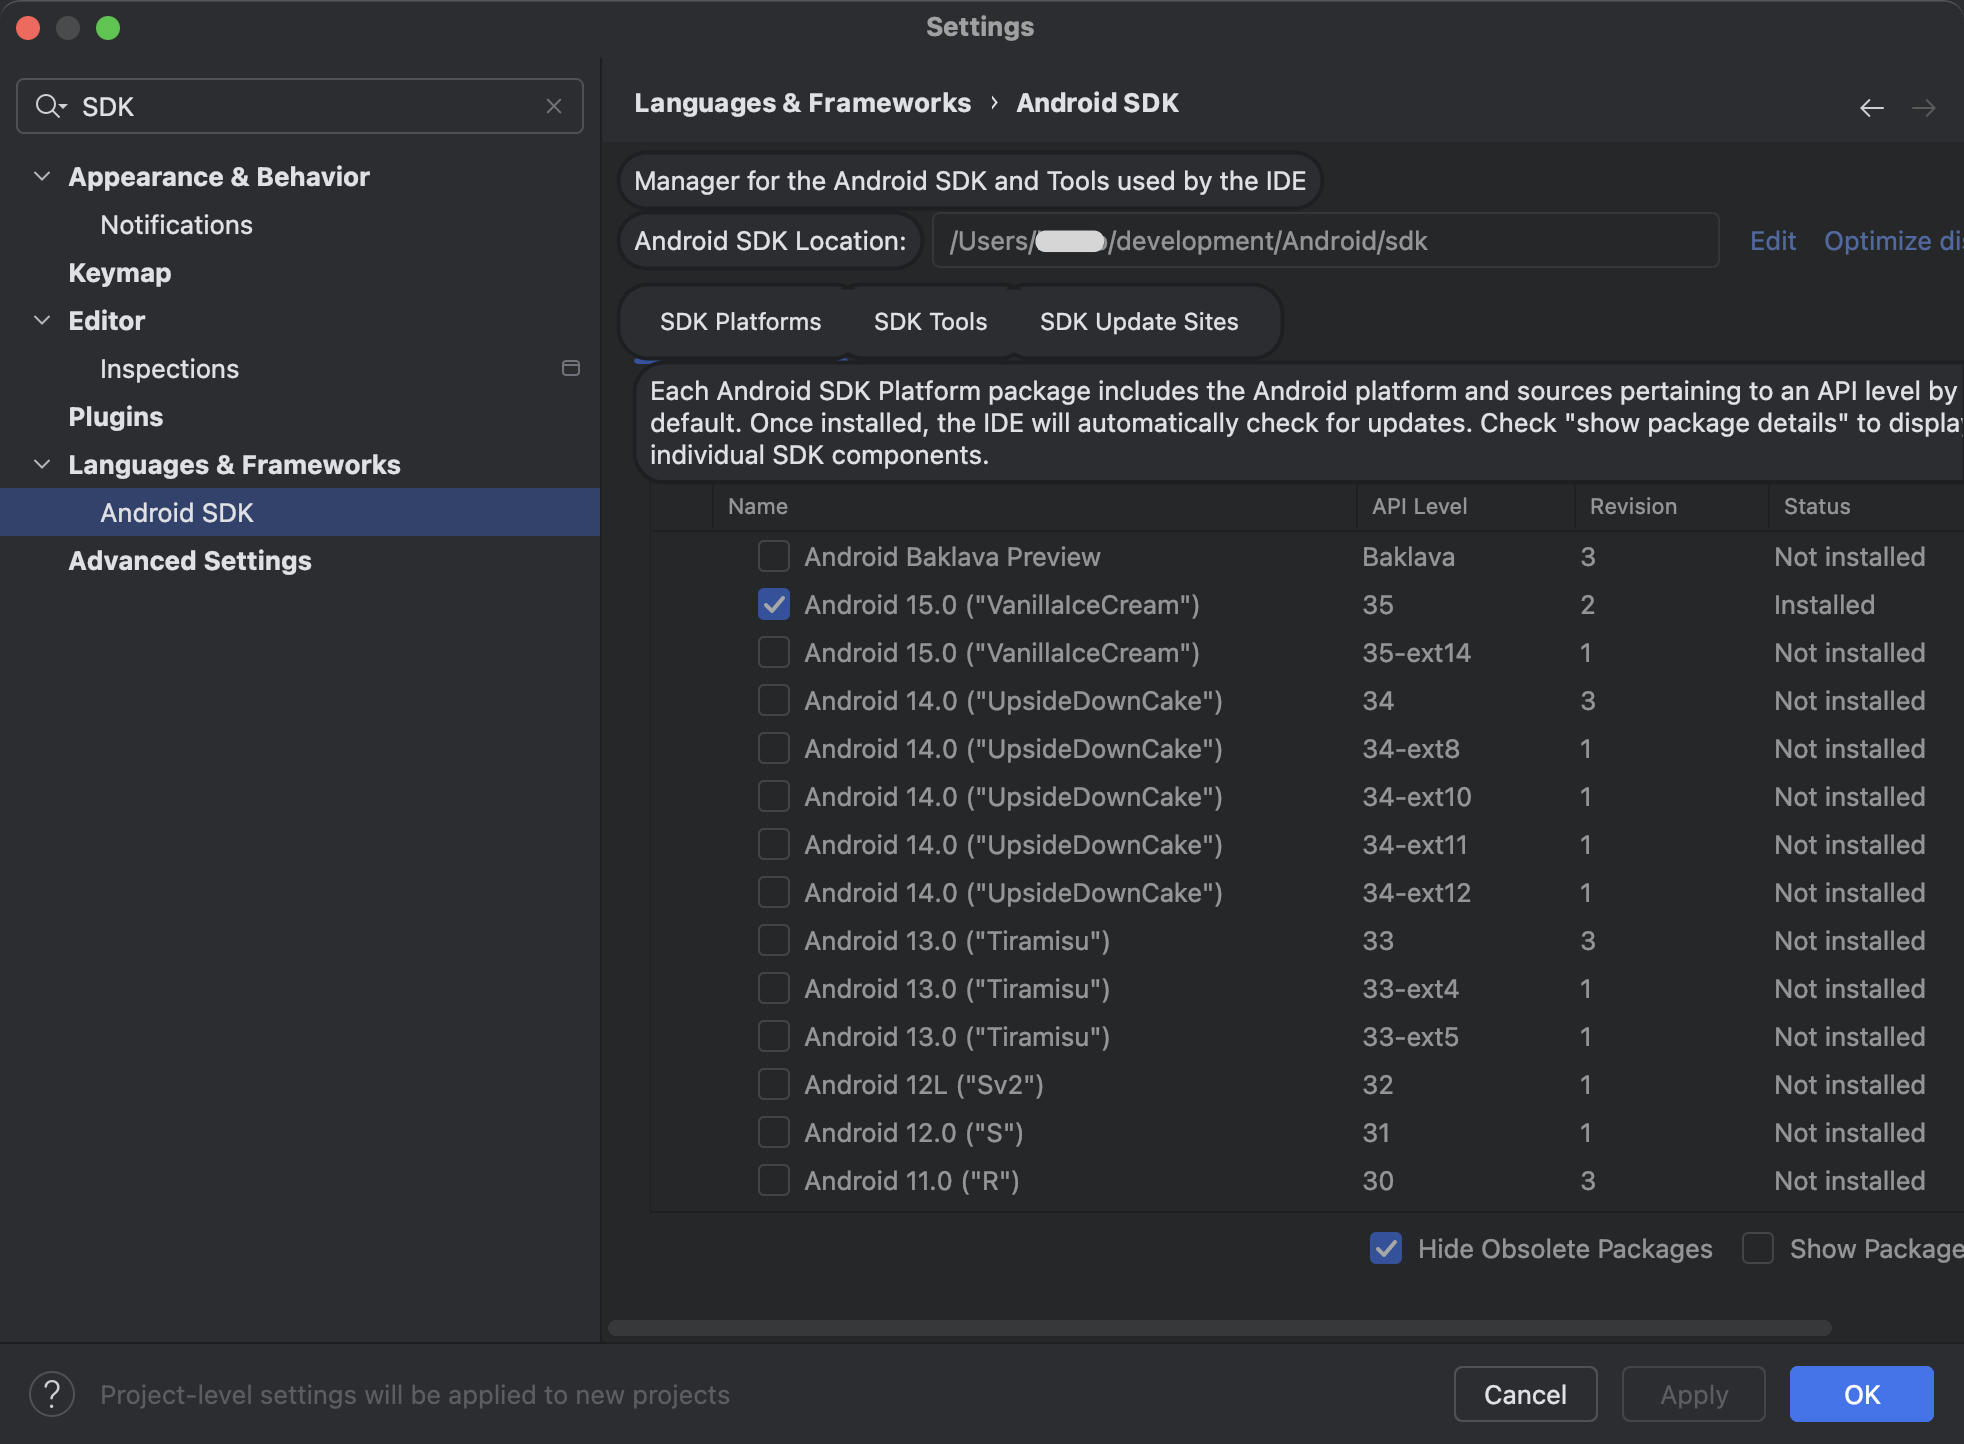Uncheck Android 15.0 VanillaIceCream API 35
Image resolution: width=1964 pixels, height=1444 pixels.
point(772,604)
